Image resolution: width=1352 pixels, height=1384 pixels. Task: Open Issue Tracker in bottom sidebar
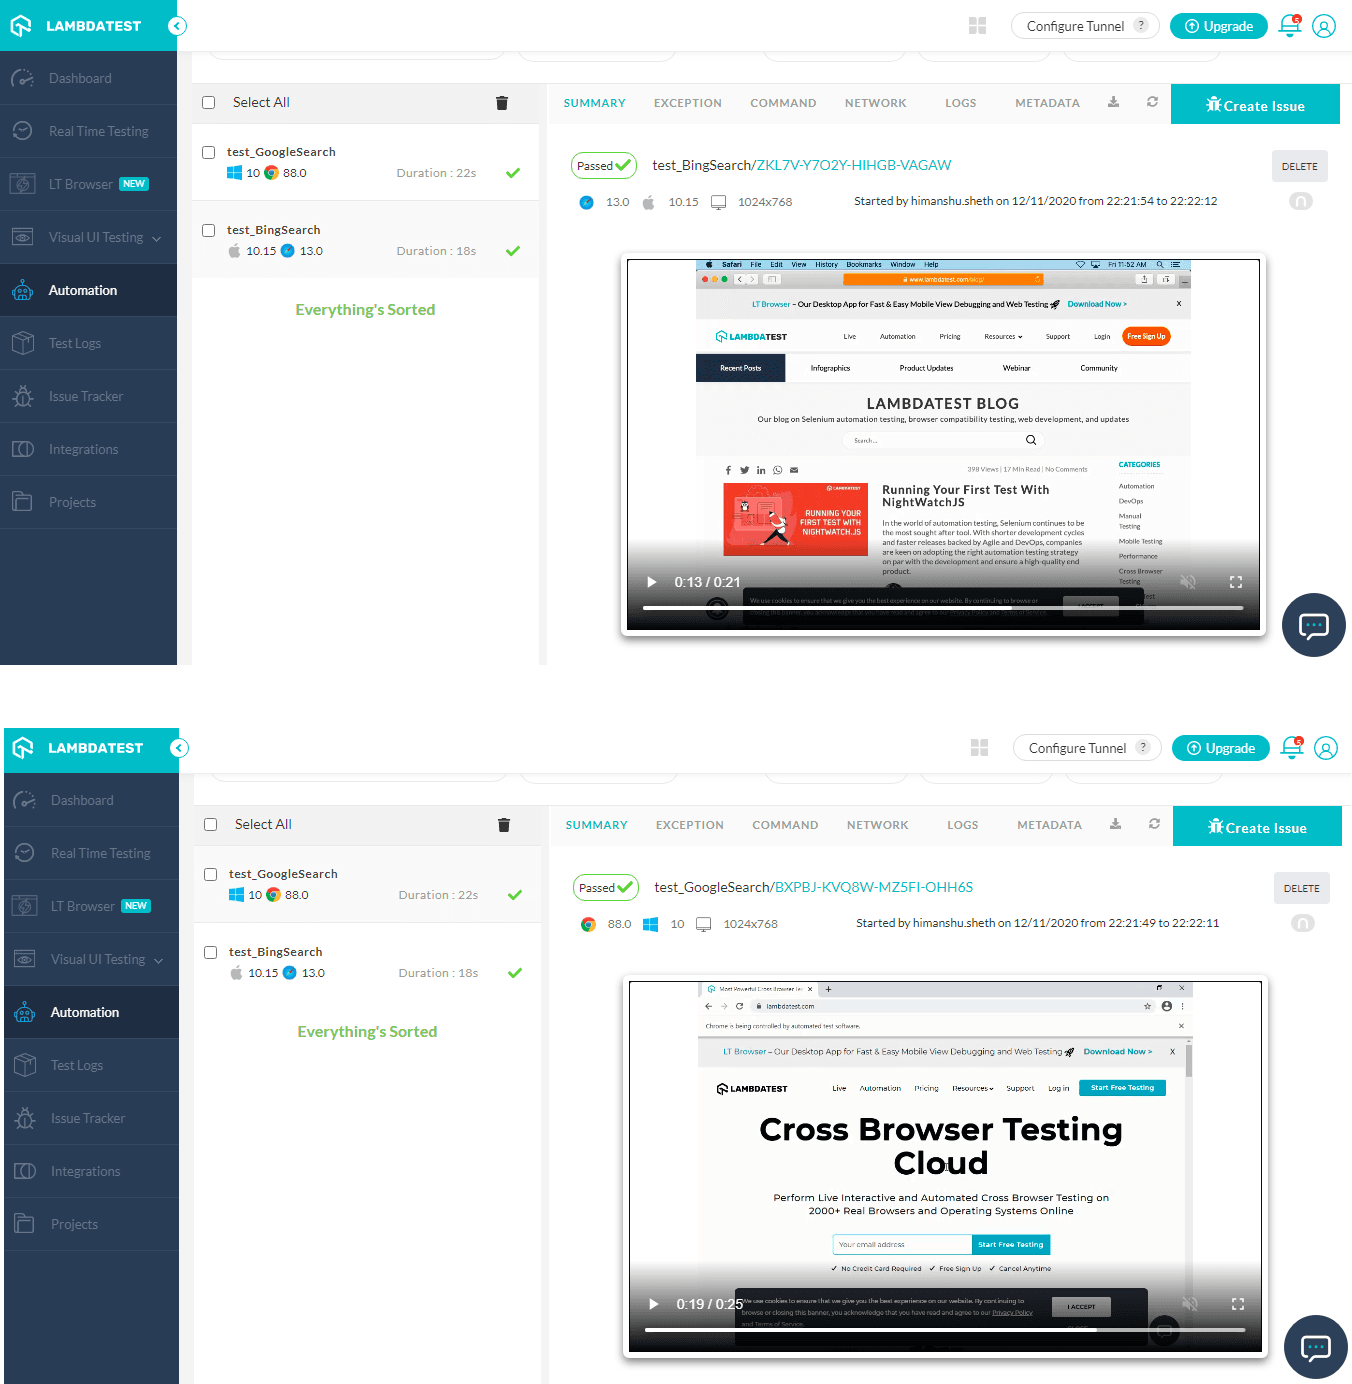(91, 1118)
